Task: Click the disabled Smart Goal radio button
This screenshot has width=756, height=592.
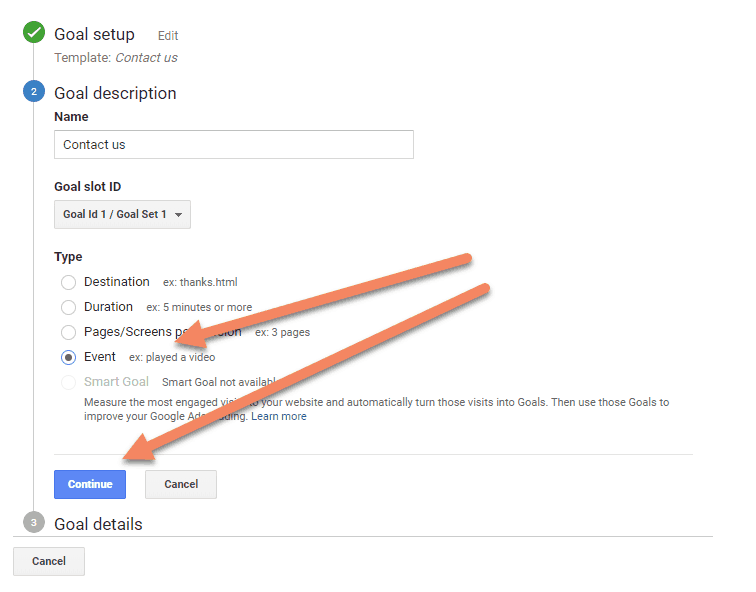Action: (x=68, y=382)
